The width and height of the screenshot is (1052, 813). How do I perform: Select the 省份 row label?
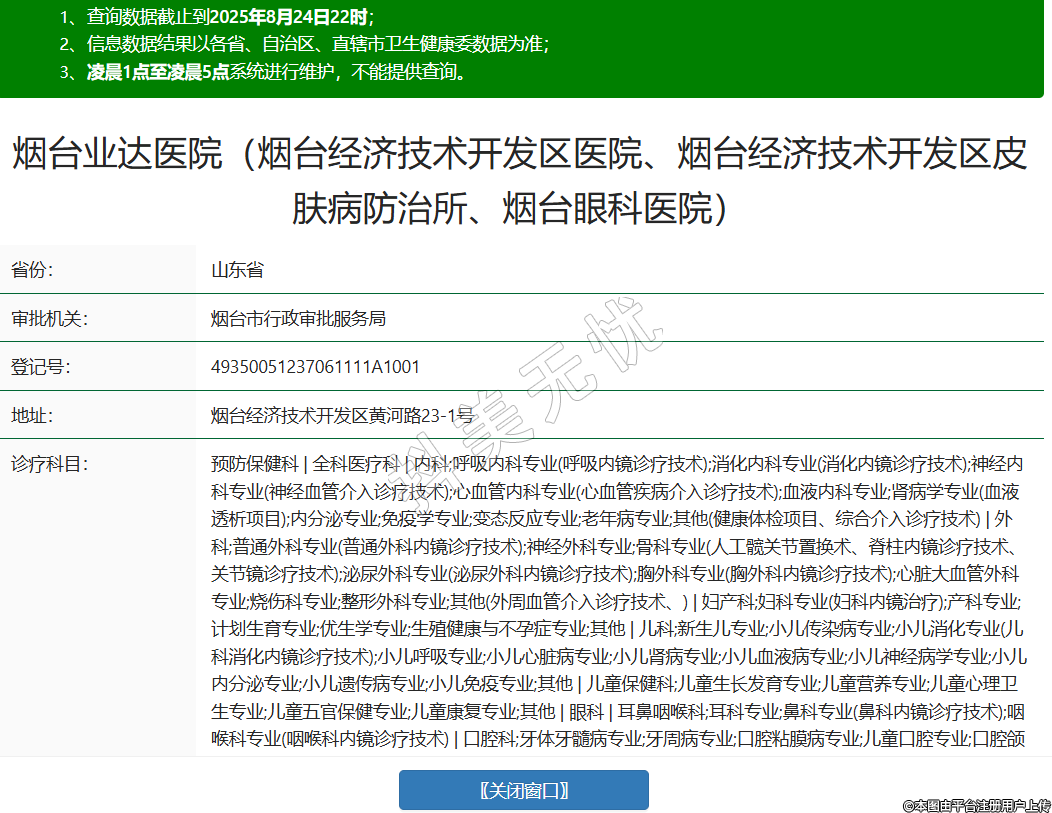[32, 270]
